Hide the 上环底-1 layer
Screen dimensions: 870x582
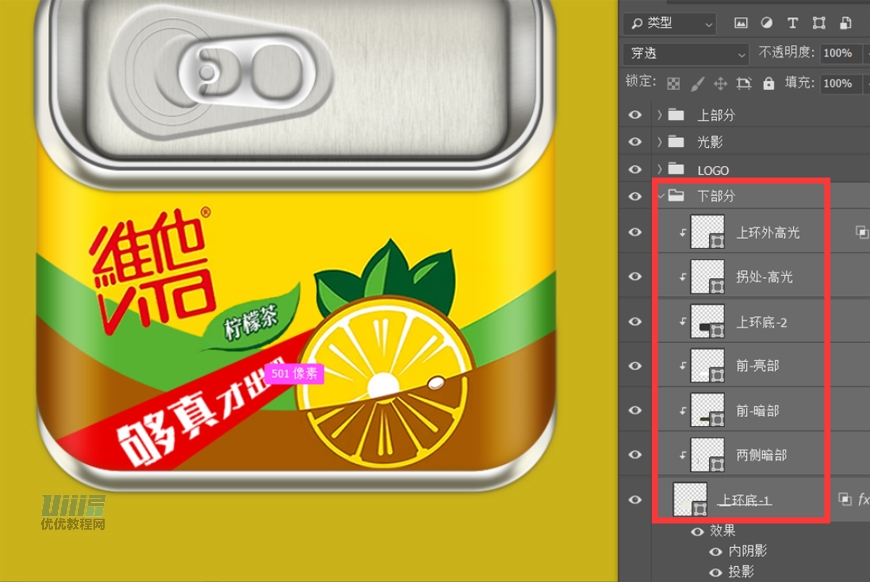pyautogui.click(x=635, y=500)
